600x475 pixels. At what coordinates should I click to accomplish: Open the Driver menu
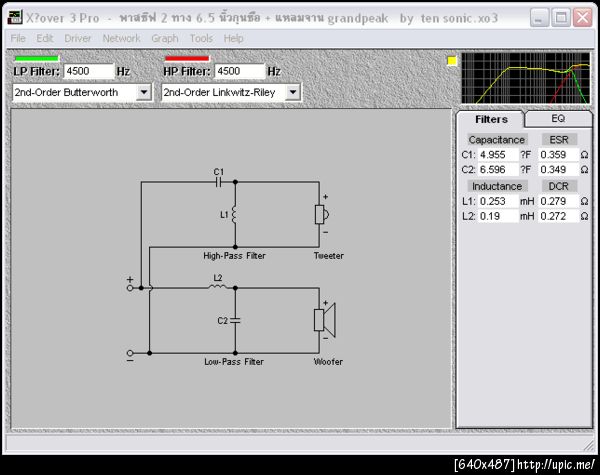click(78, 38)
